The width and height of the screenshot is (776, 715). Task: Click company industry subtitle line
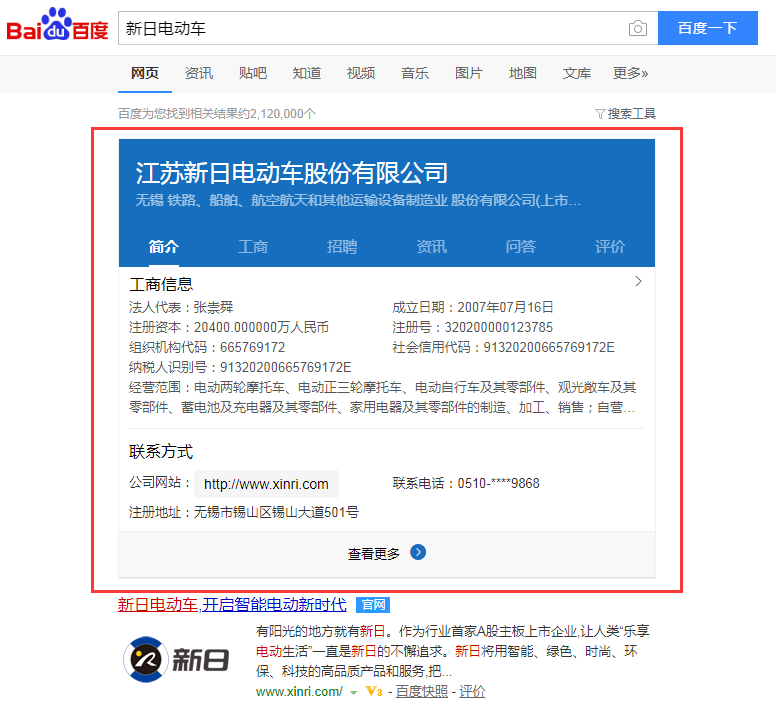point(358,200)
